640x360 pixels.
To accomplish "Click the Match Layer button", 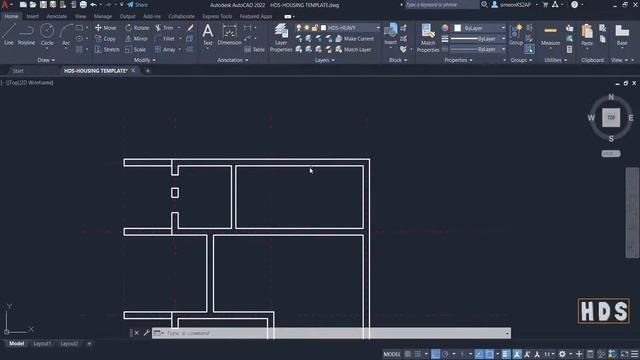I will click(x=353, y=49).
